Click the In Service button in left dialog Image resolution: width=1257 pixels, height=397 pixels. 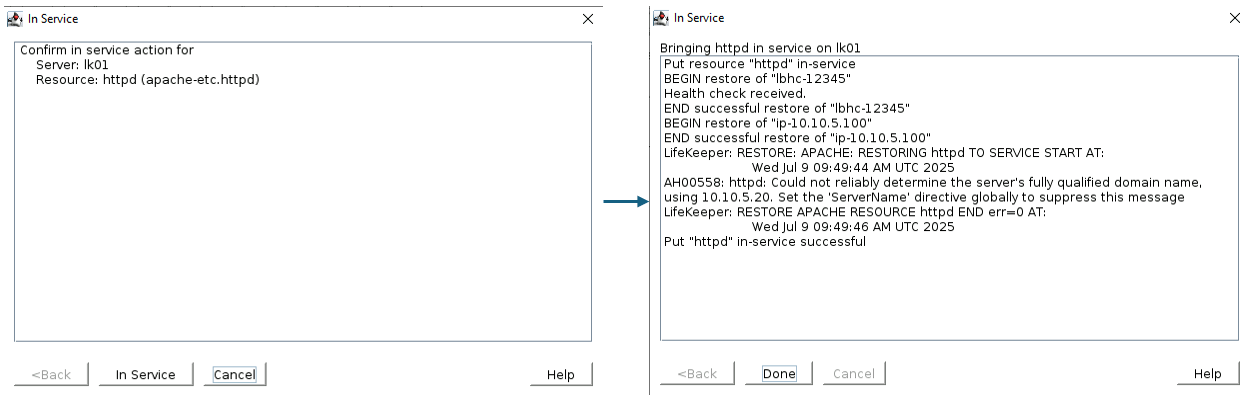(x=145, y=375)
